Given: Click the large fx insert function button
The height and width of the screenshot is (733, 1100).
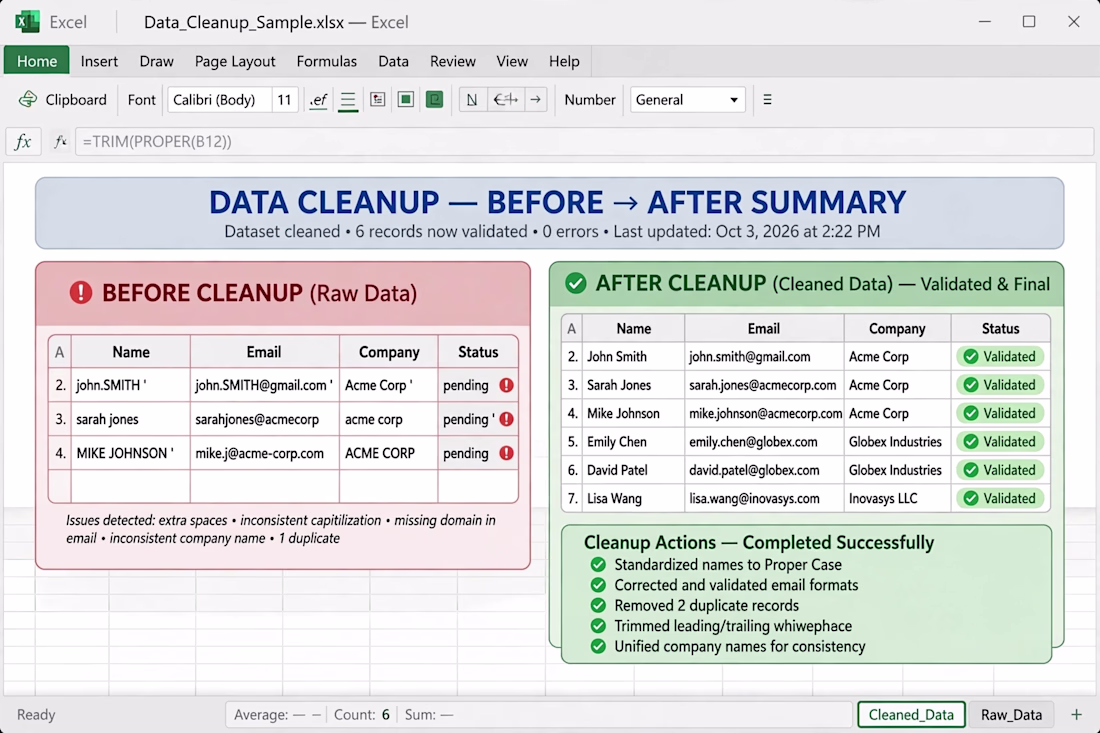Looking at the screenshot, I should (x=23, y=142).
